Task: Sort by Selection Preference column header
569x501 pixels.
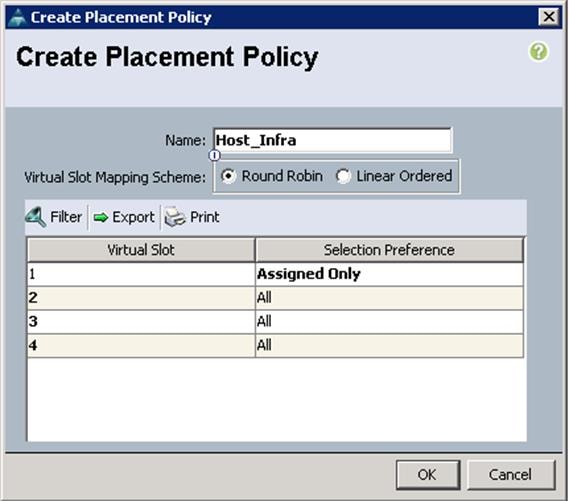Action: [x=389, y=250]
